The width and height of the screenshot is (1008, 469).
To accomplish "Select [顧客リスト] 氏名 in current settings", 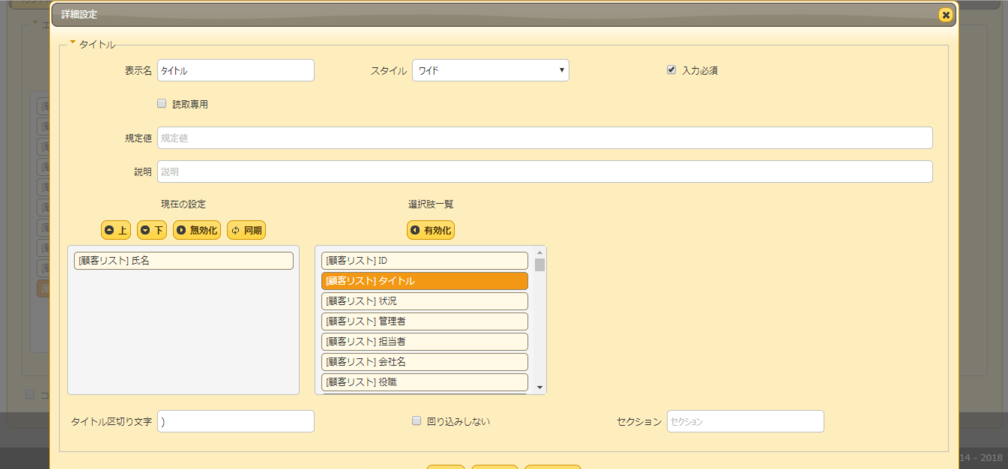I will point(184,261).
